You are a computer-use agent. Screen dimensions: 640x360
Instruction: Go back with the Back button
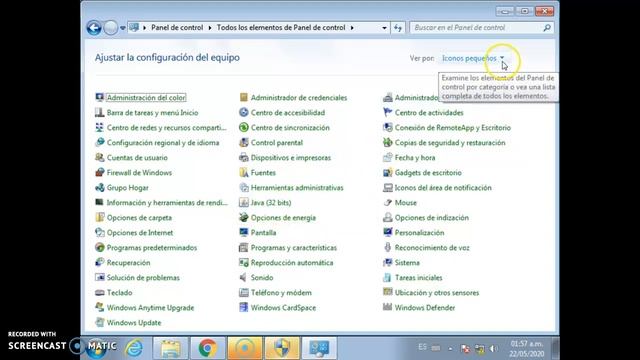94,28
